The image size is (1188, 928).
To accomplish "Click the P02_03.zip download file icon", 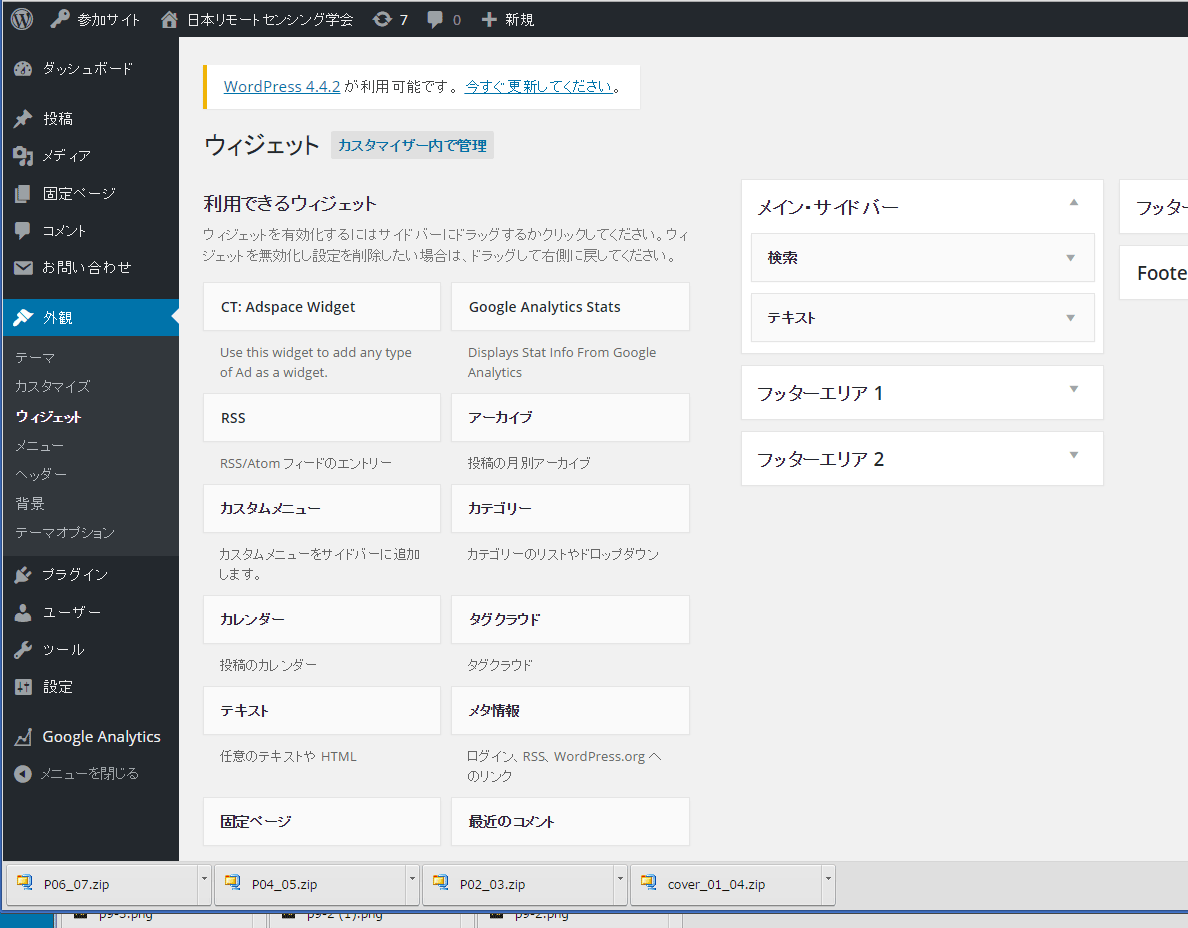I will pos(440,883).
